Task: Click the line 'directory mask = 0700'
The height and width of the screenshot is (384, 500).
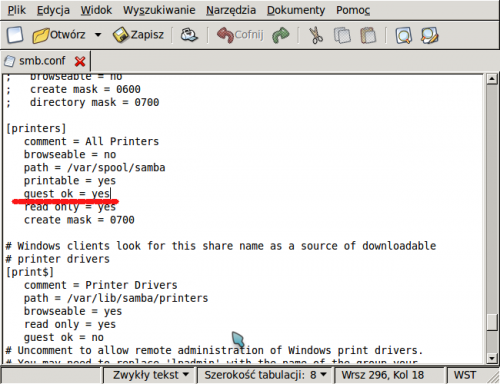Action: tap(95, 102)
